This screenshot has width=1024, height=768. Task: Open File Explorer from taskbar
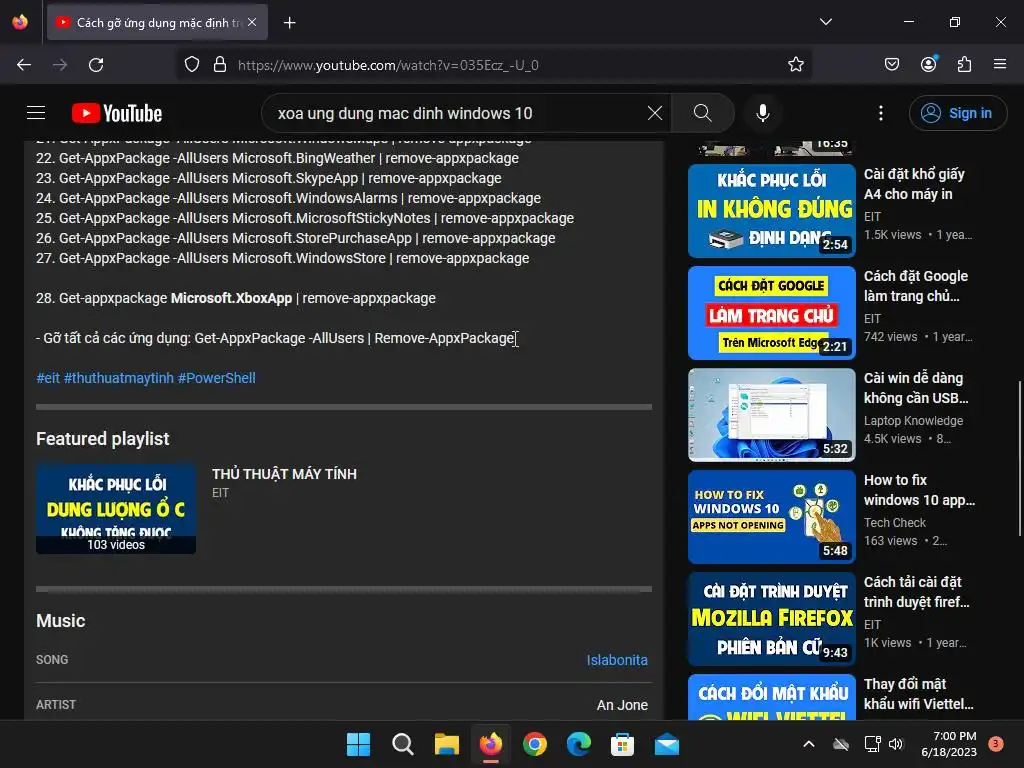click(x=447, y=744)
